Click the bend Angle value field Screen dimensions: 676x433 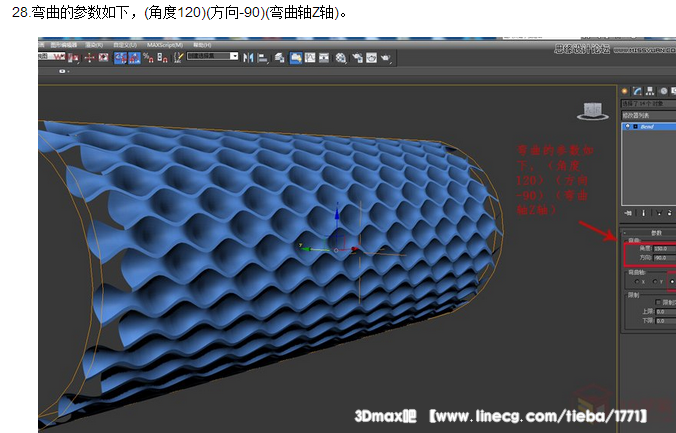665,248
